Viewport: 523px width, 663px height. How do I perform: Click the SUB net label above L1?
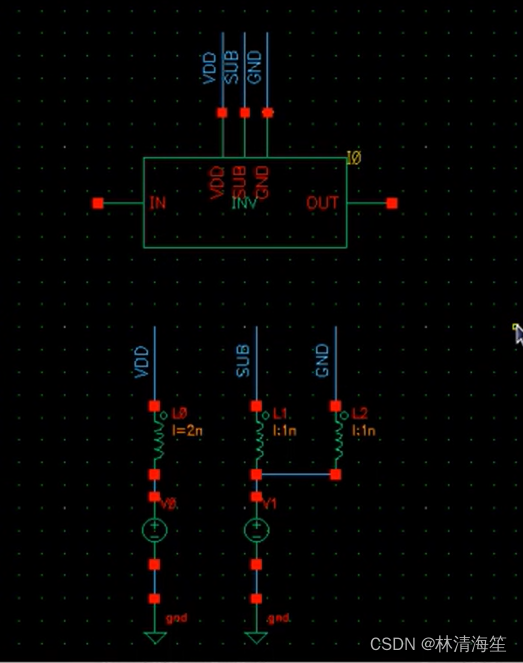pyautogui.click(x=243, y=361)
